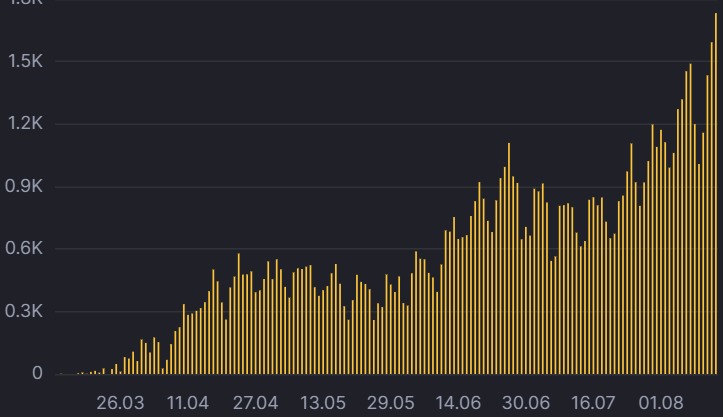Click the tallest bar at chart's right edge

716,193
